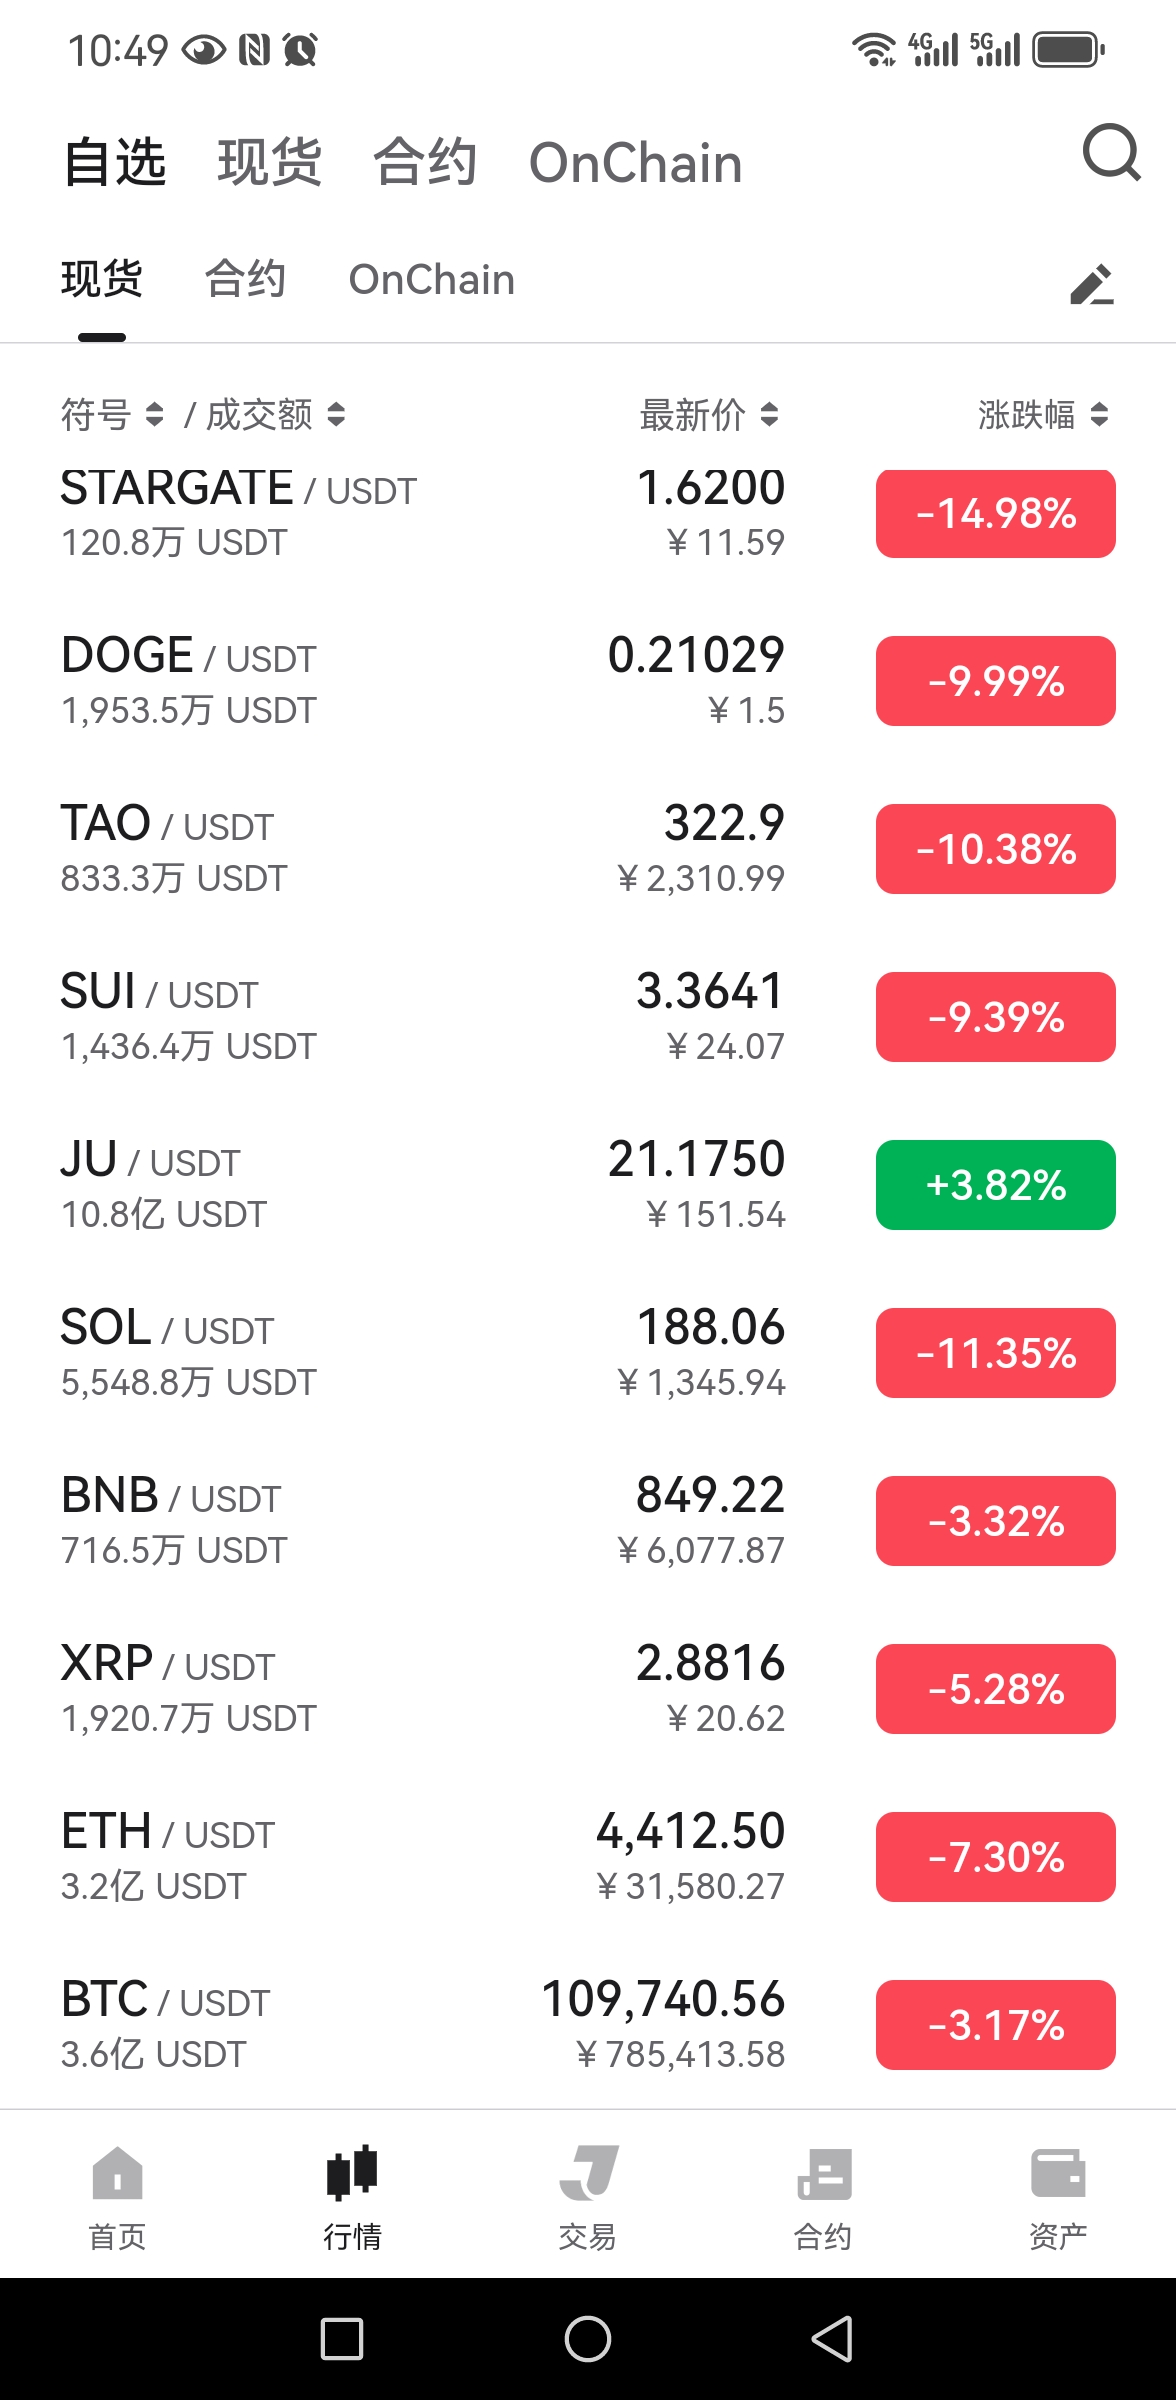This screenshot has width=1176, height=2400.
Task: Tap the pencil edit watchlist icon
Action: click(1091, 284)
